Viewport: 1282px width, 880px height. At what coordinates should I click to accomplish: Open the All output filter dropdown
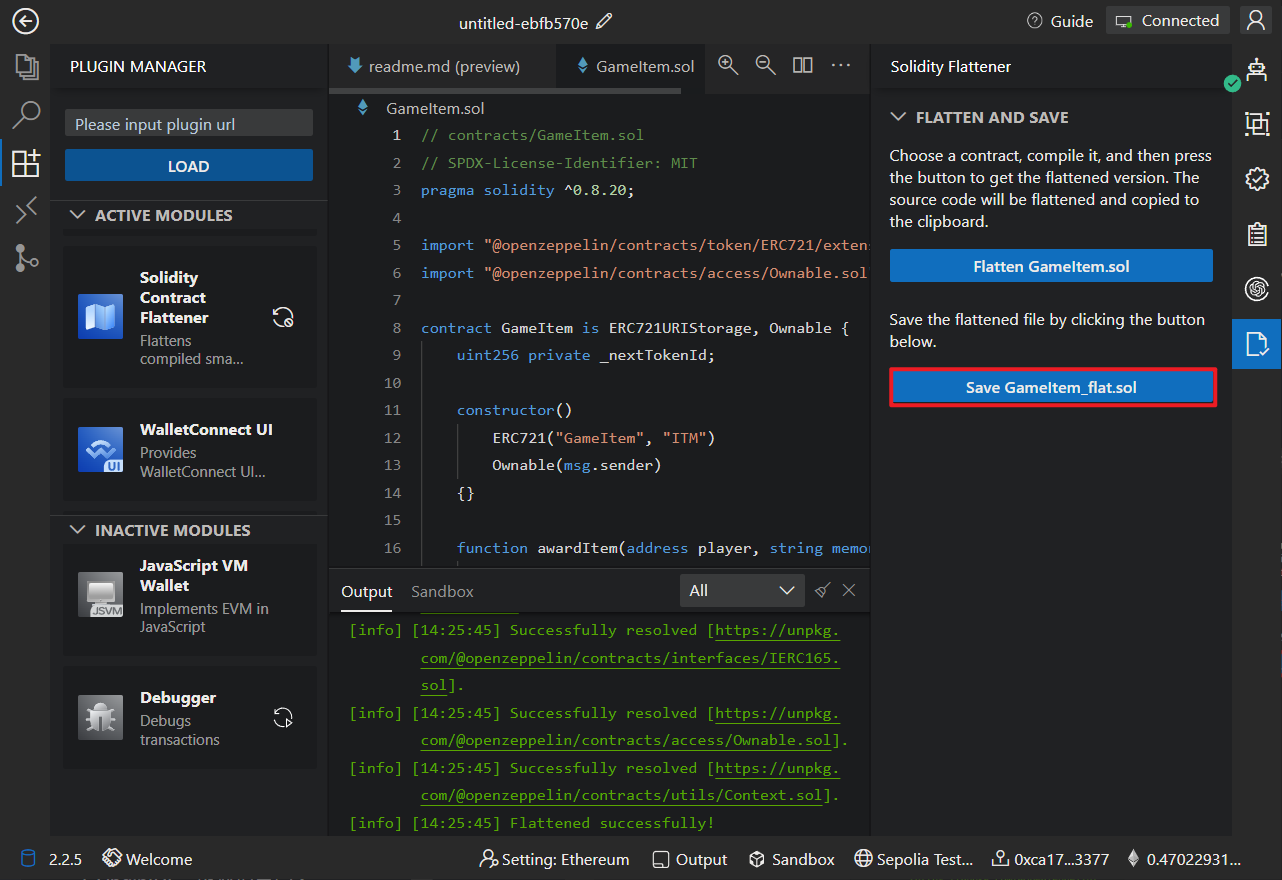point(741,590)
